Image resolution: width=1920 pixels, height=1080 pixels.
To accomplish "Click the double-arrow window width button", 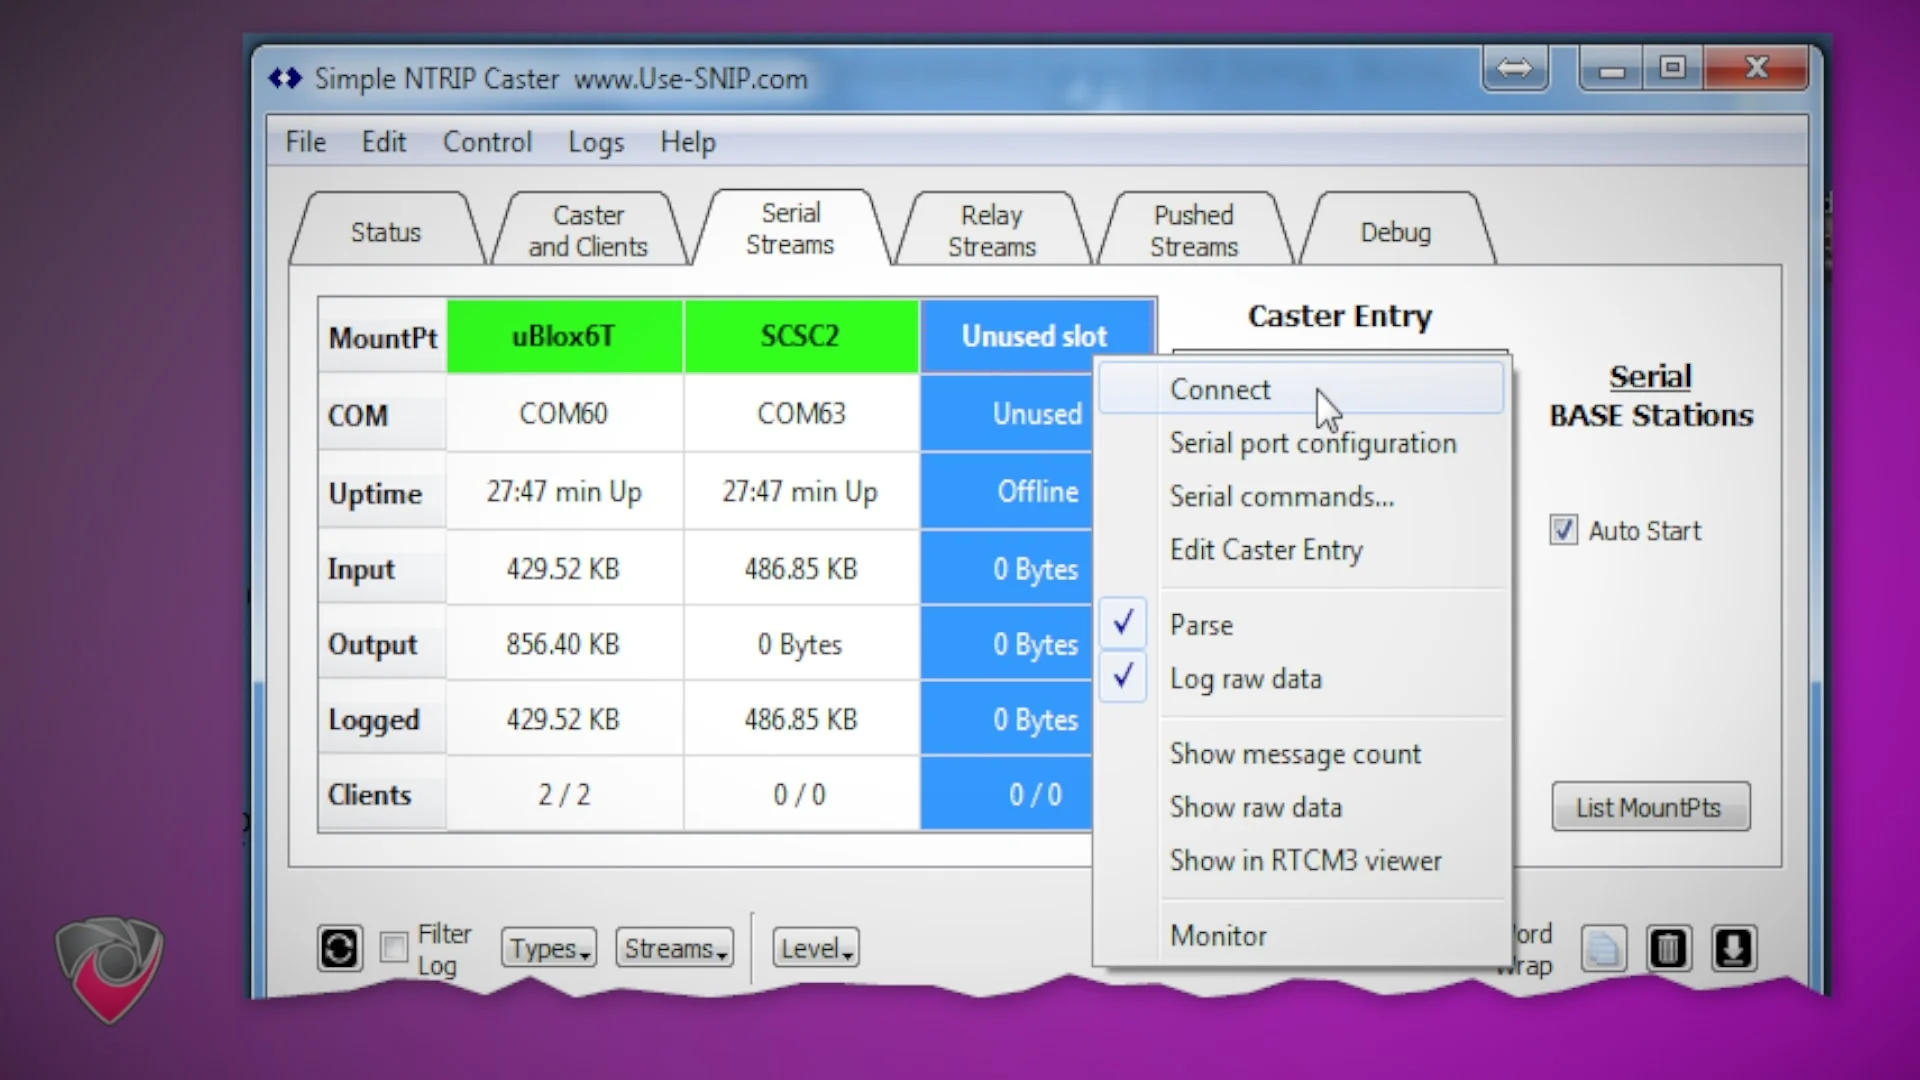I will coord(1515,68).
